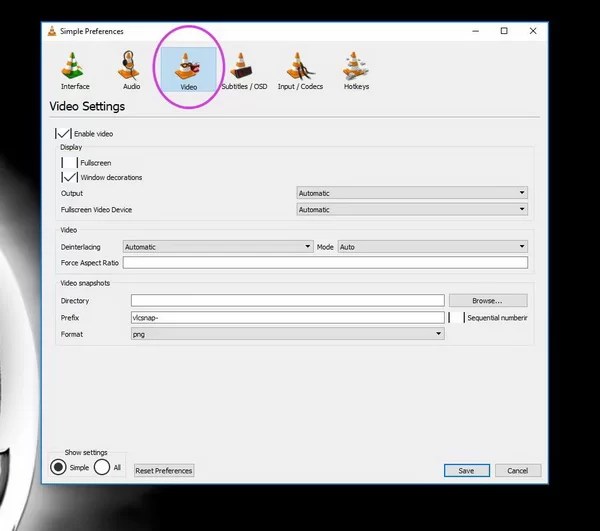Click the snapshot Directory input field
600x531 pixels.
pos(287,301)
